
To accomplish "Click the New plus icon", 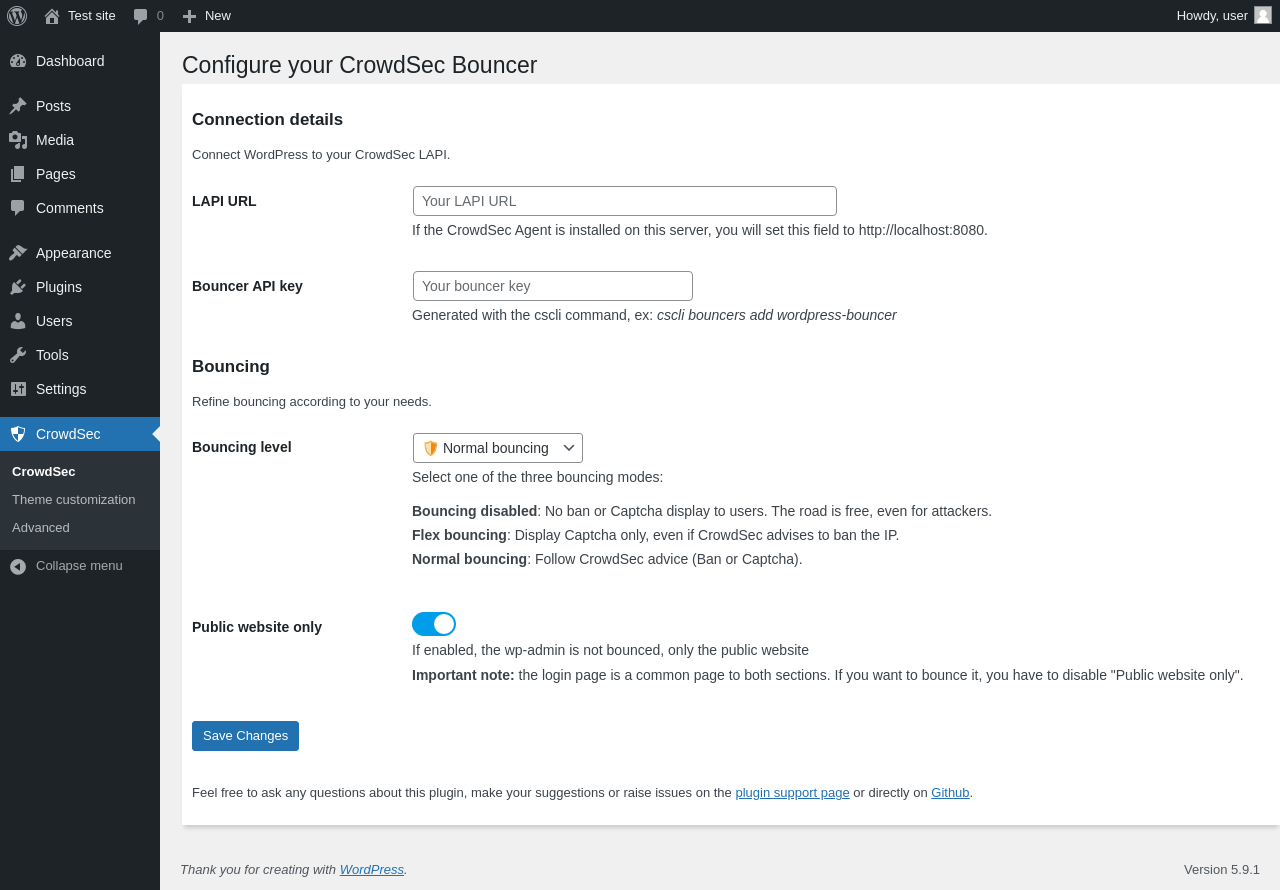I will [x=189, y=16].
